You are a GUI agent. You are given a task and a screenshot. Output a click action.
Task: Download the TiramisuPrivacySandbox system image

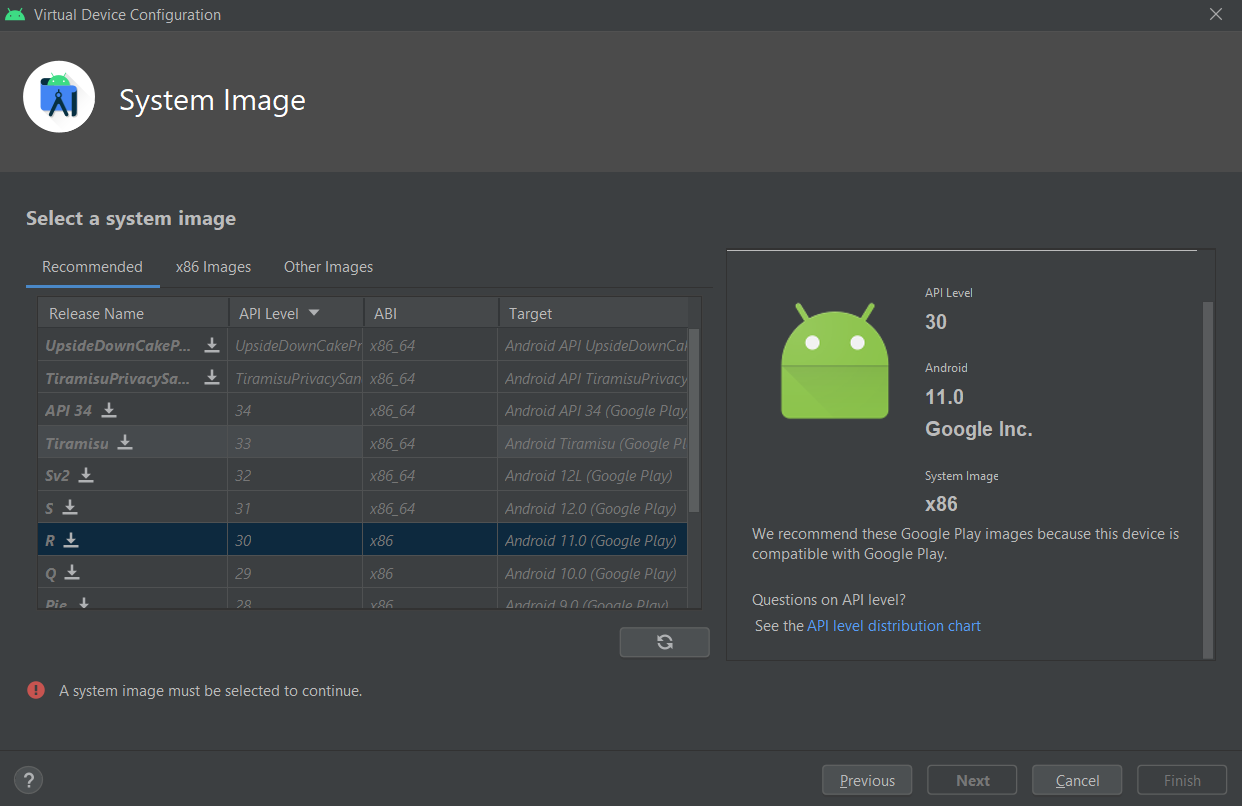pos(211,377)
